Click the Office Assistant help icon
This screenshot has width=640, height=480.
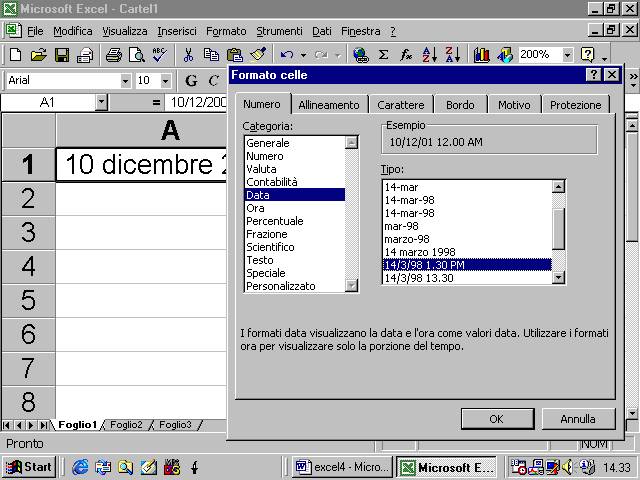click(x=587, y=55)
